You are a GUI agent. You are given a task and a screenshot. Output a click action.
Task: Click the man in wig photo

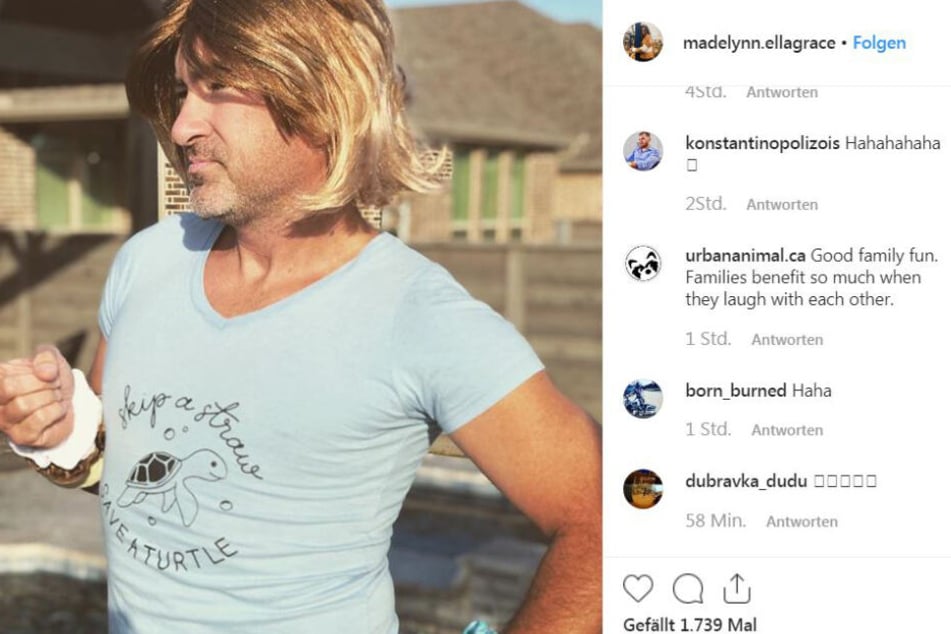pos(301,317)
